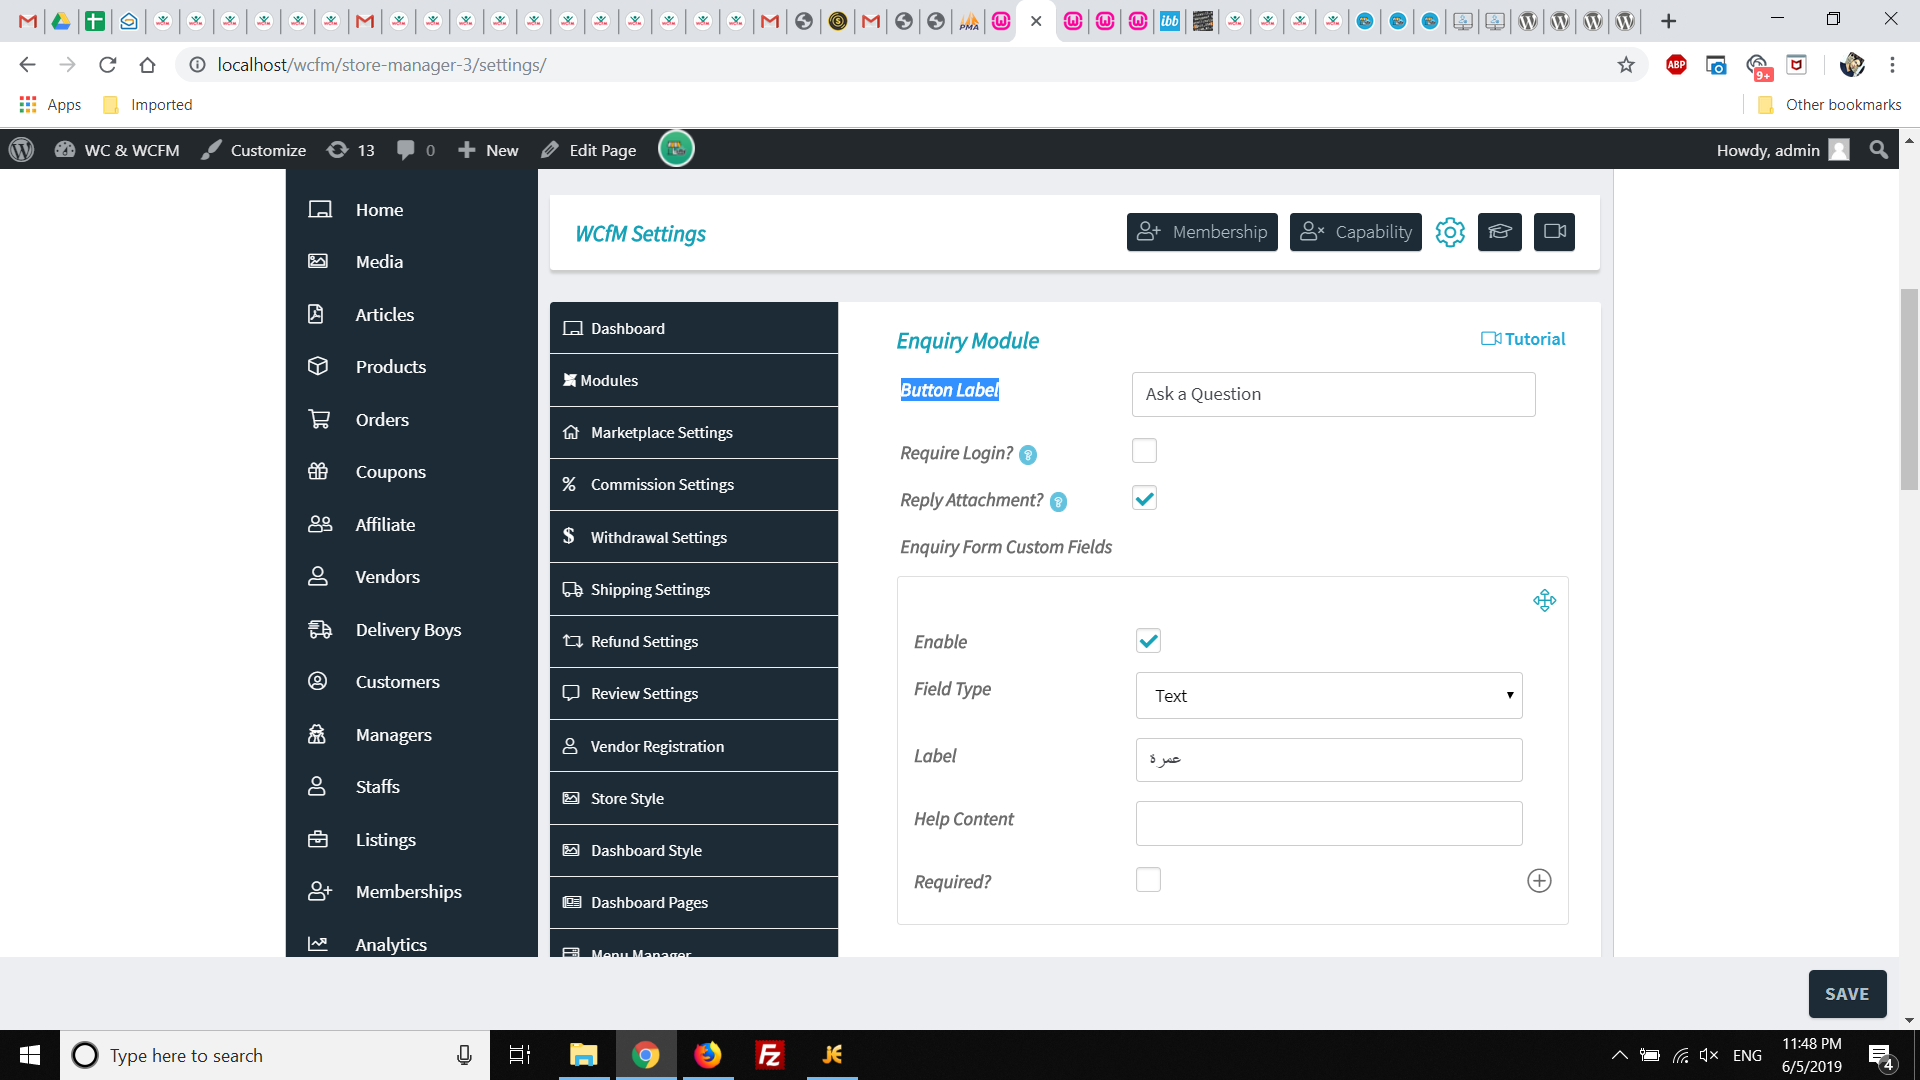The width and height of the screenshot is (1920, 1080).
Task: Open the Tutorial link
Action: coord(1523,339)
